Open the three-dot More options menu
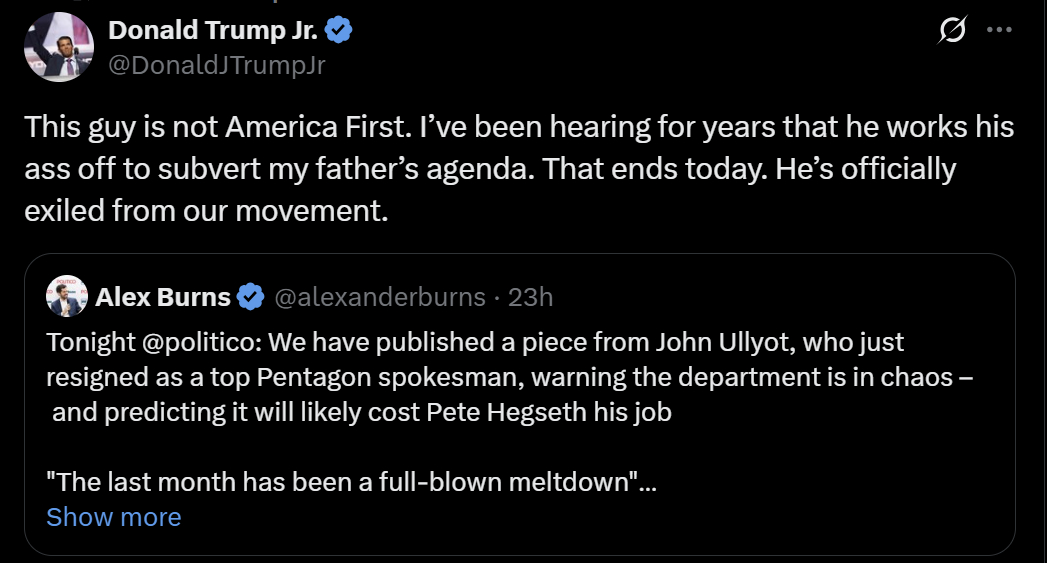Viewport: 1047px width, 563px height. [999, 30]
